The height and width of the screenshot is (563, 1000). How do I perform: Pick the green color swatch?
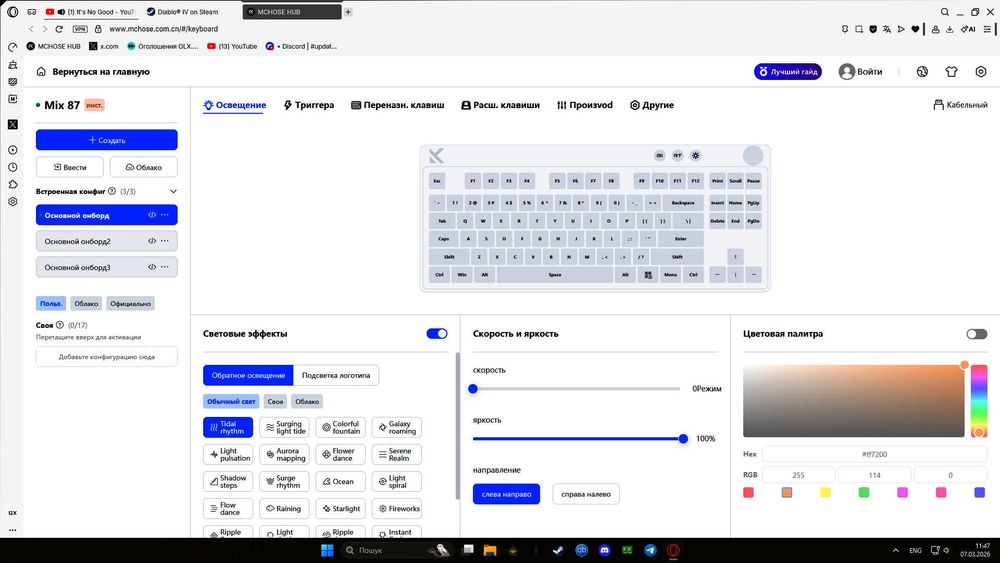864,492
